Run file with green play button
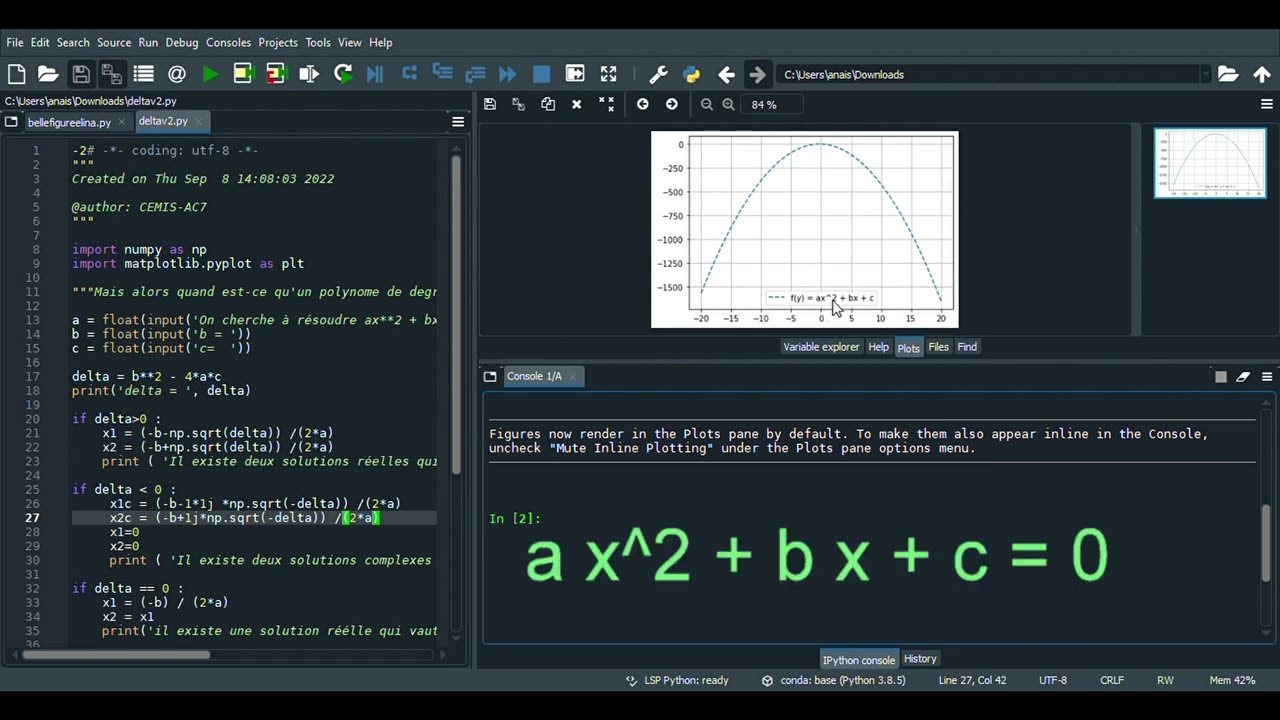1280x720 pixels. coord(210,74)
